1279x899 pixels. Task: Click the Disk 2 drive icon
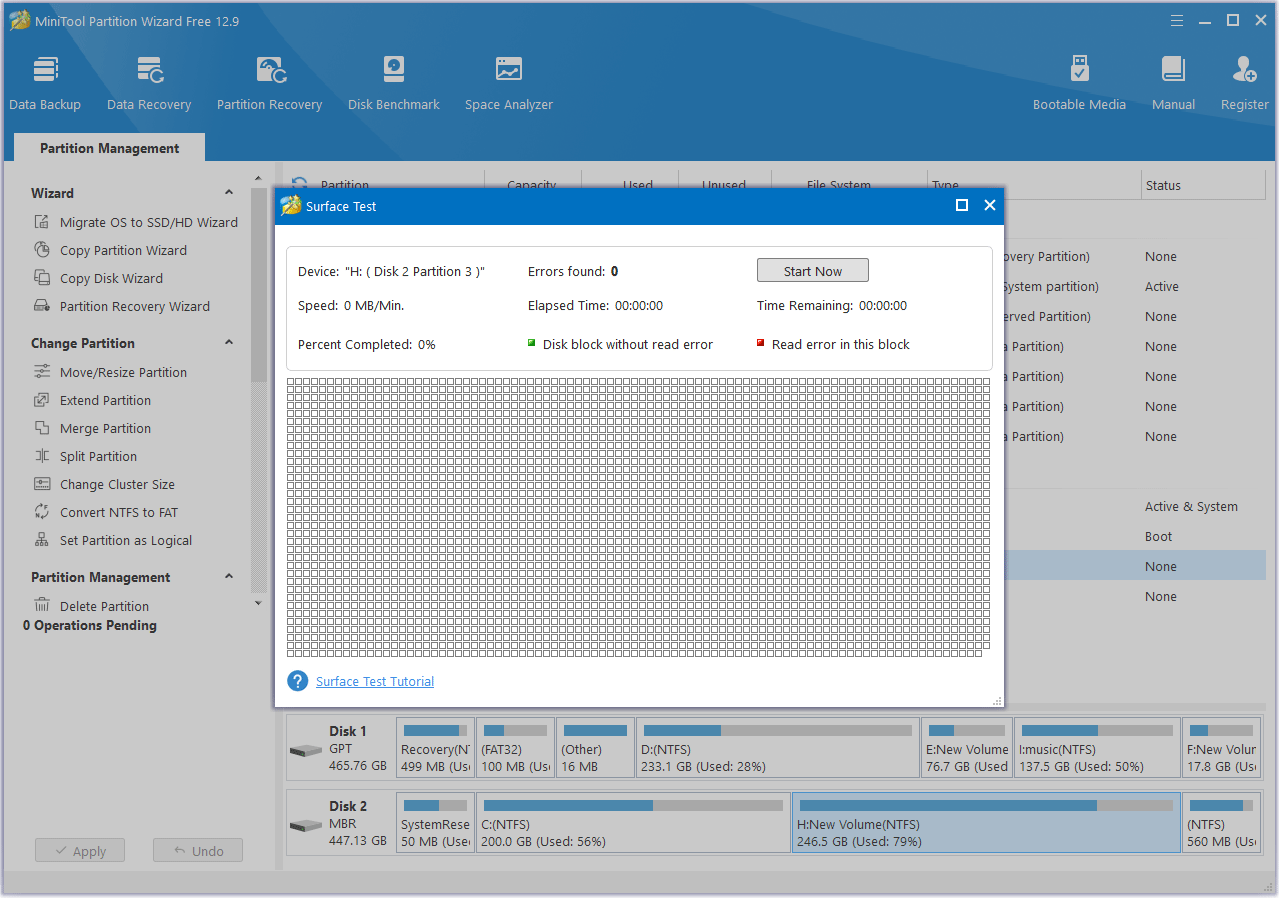coord(306,826)
